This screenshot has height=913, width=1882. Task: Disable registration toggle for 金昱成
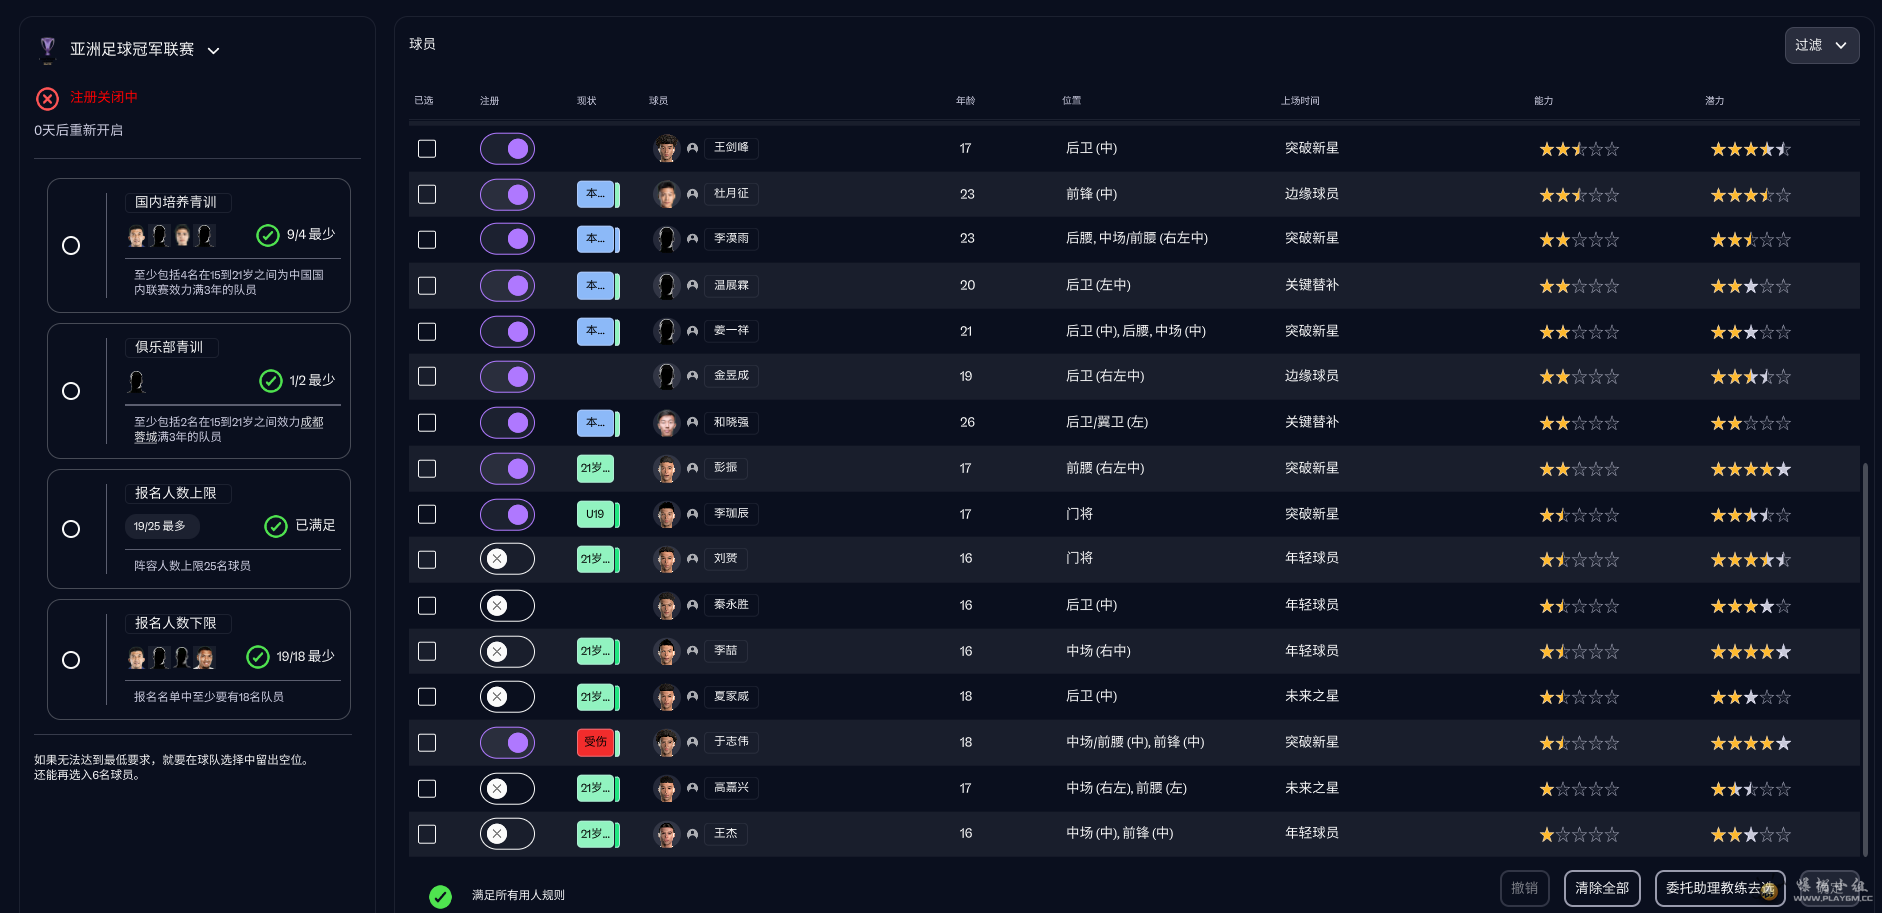click(x=507, y=377)
